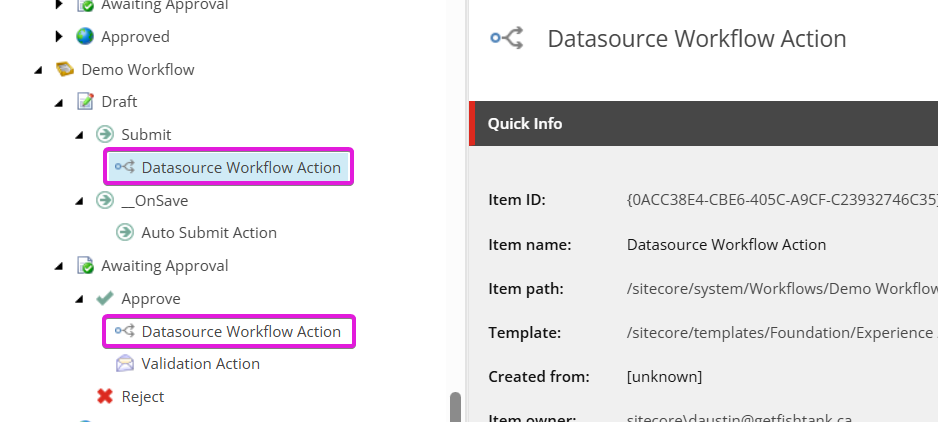938x422 pixels.
Task: Click the Datasource Workflow Action page title
Action: tap(697, 38)
